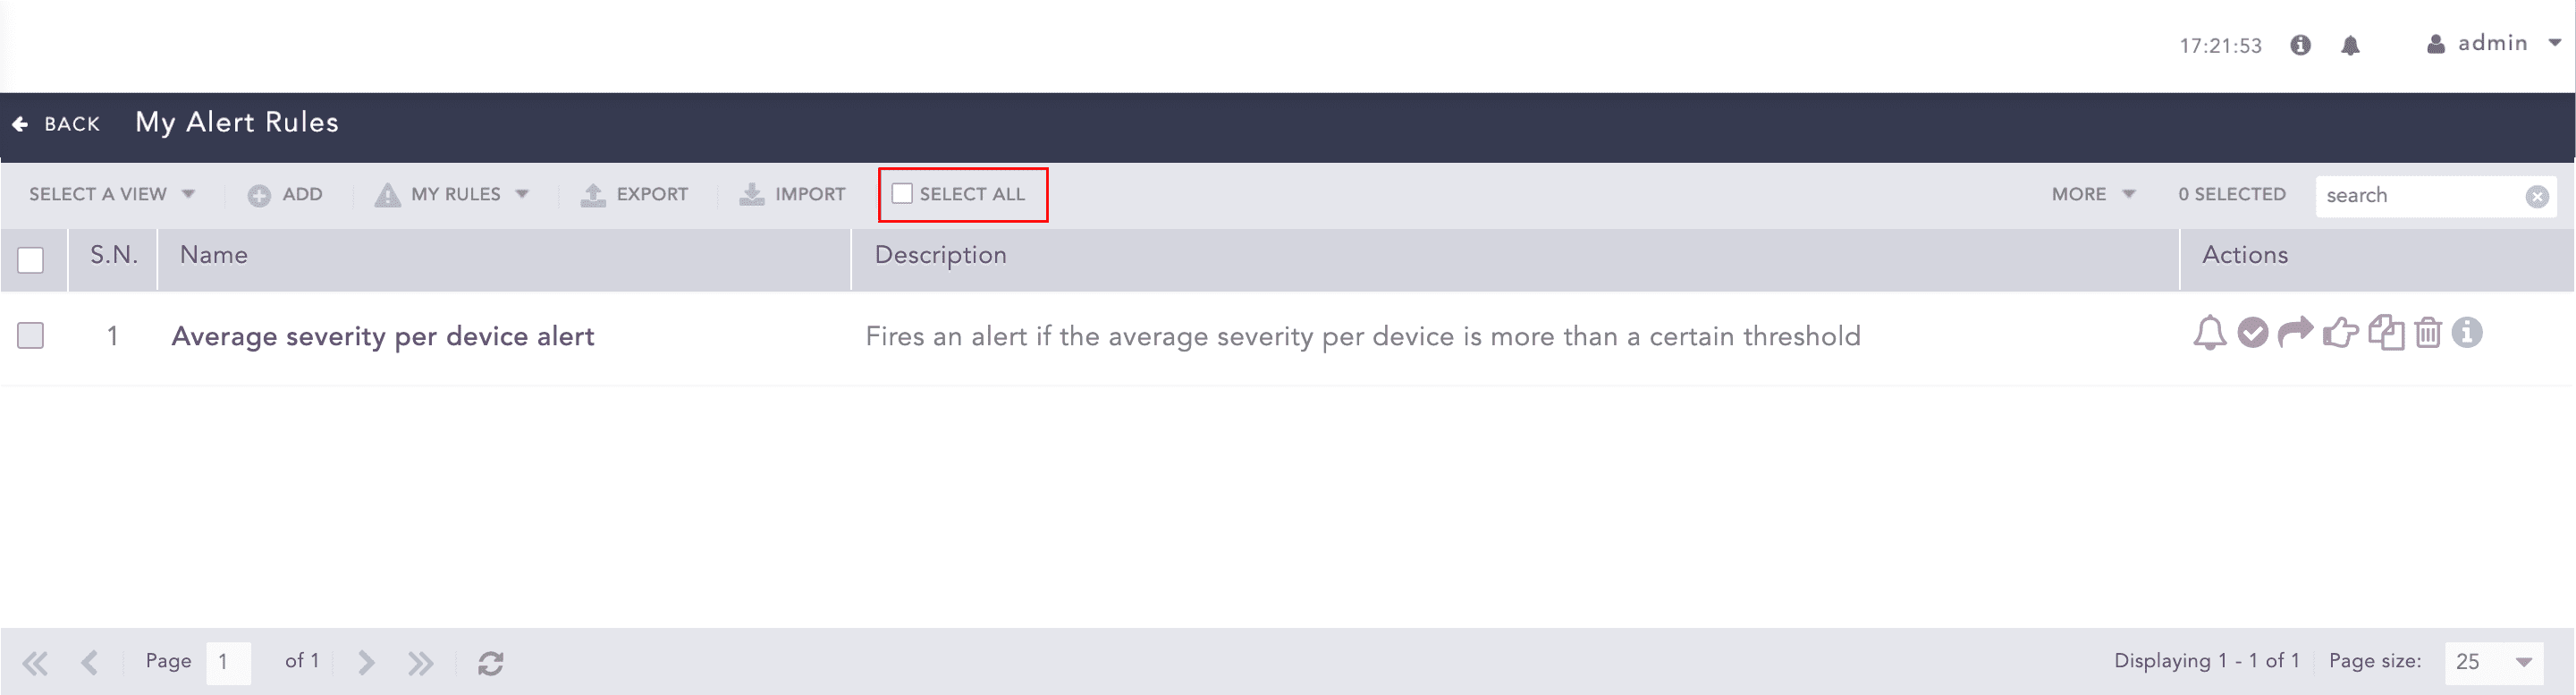Focus the search input field

pos(2421,196)
